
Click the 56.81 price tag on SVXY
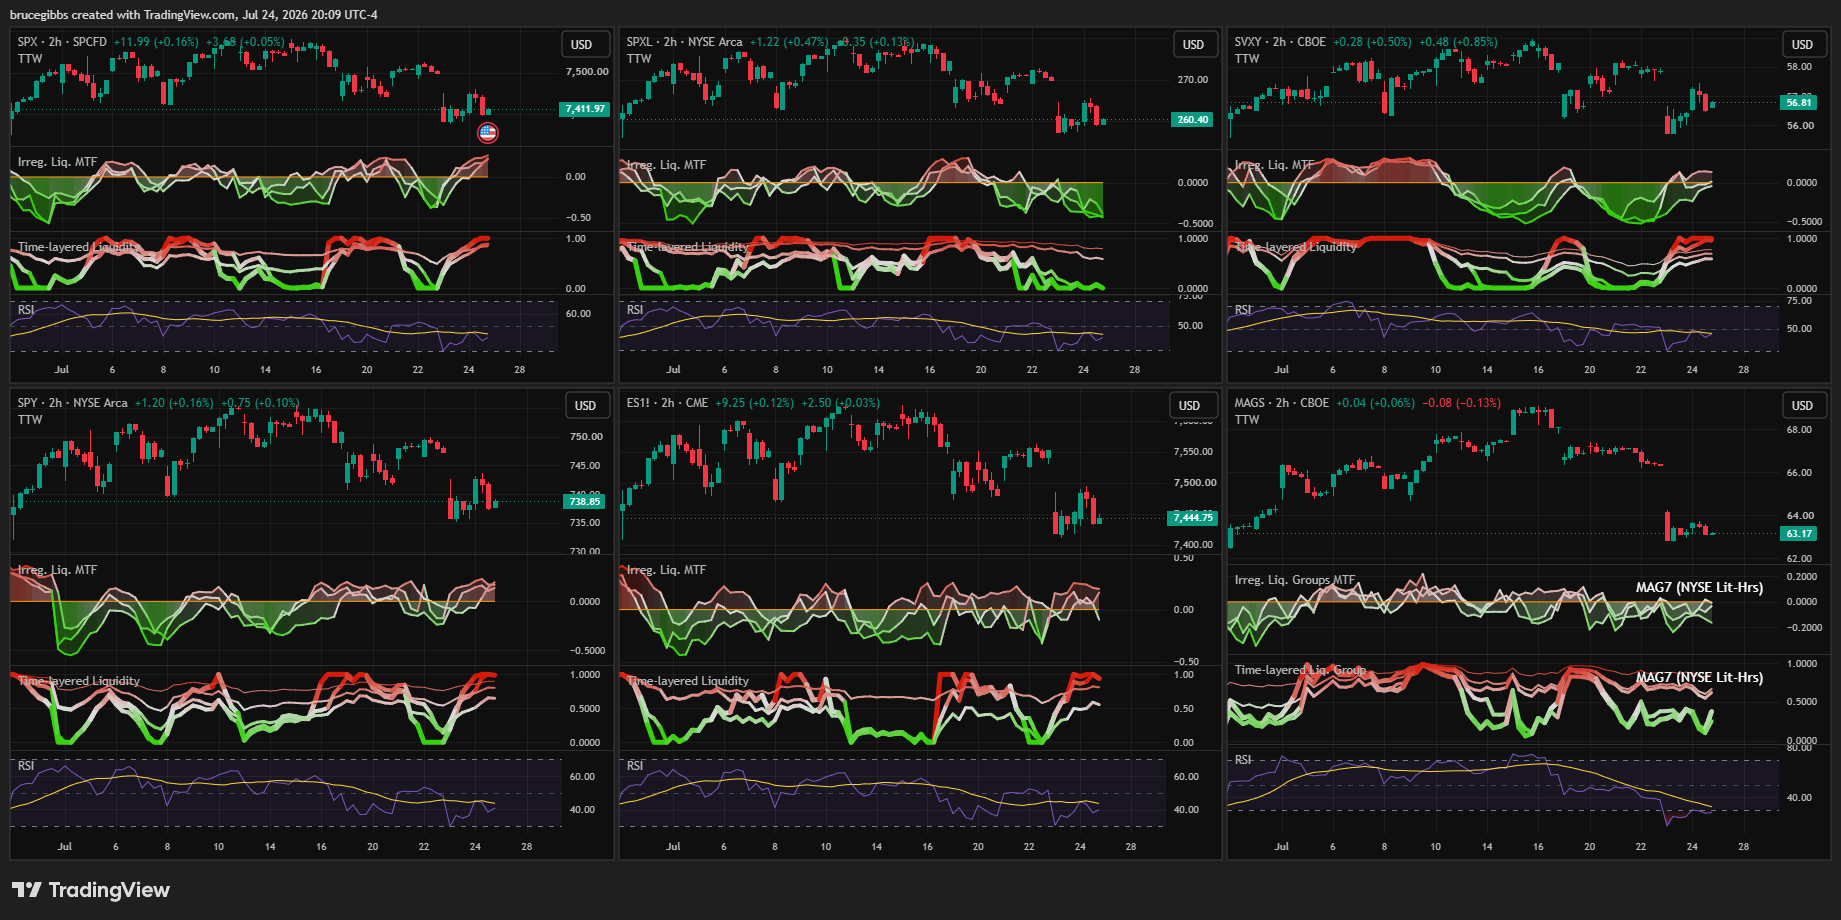point(1799,102)
